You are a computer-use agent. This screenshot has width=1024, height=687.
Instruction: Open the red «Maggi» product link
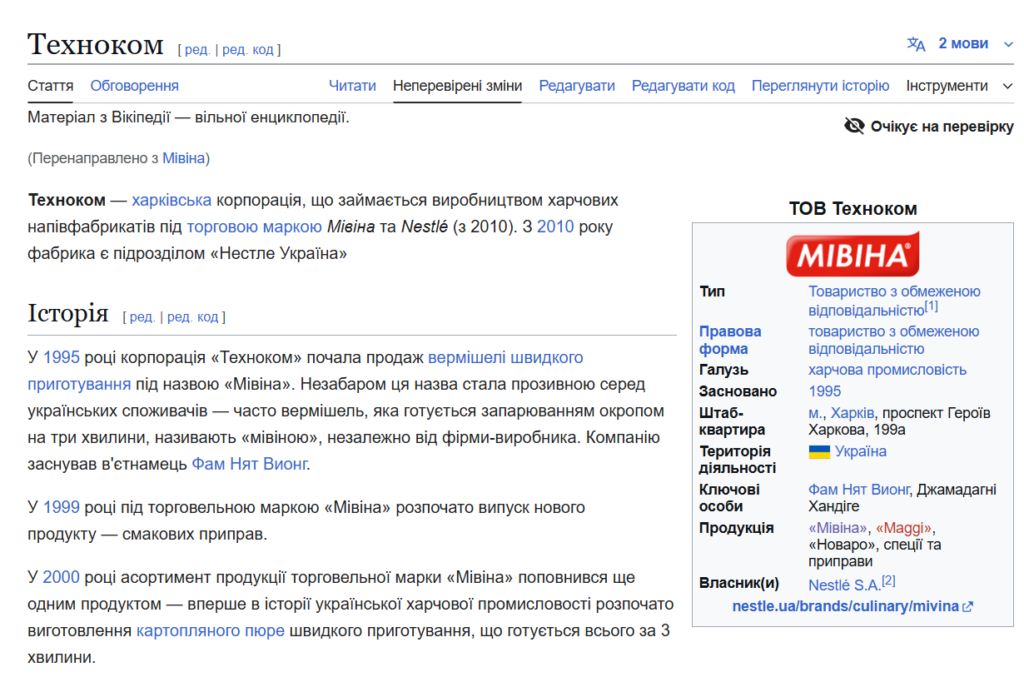[903, 528]
